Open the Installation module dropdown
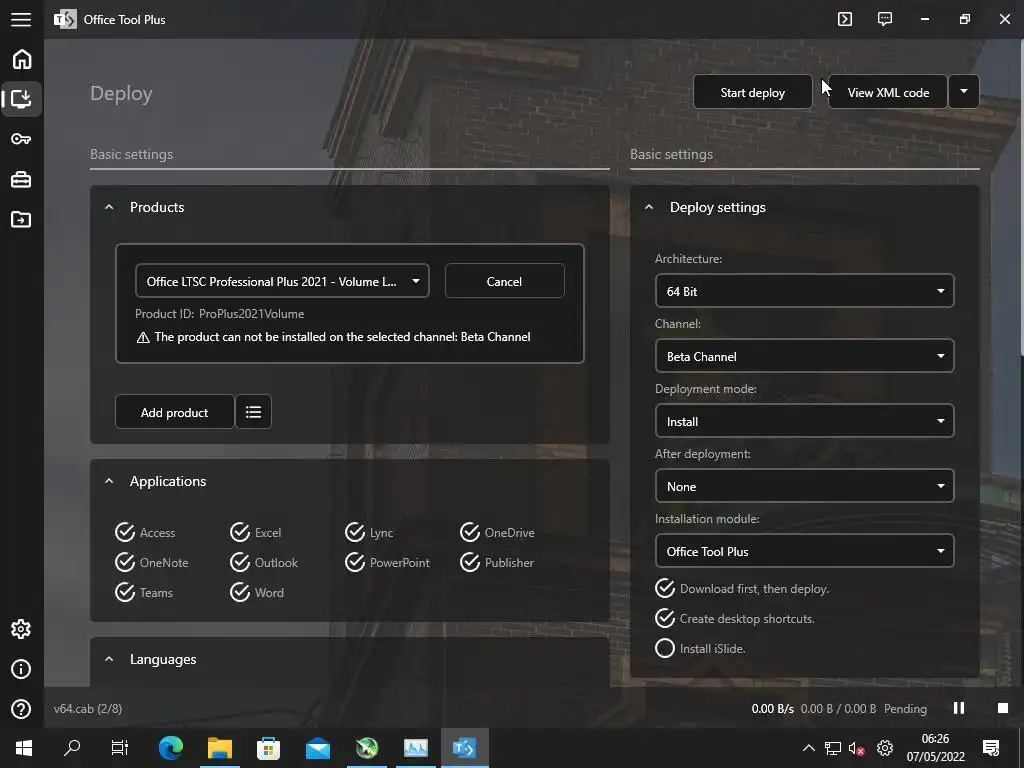 pyautogui.click(x=805, y=552)
